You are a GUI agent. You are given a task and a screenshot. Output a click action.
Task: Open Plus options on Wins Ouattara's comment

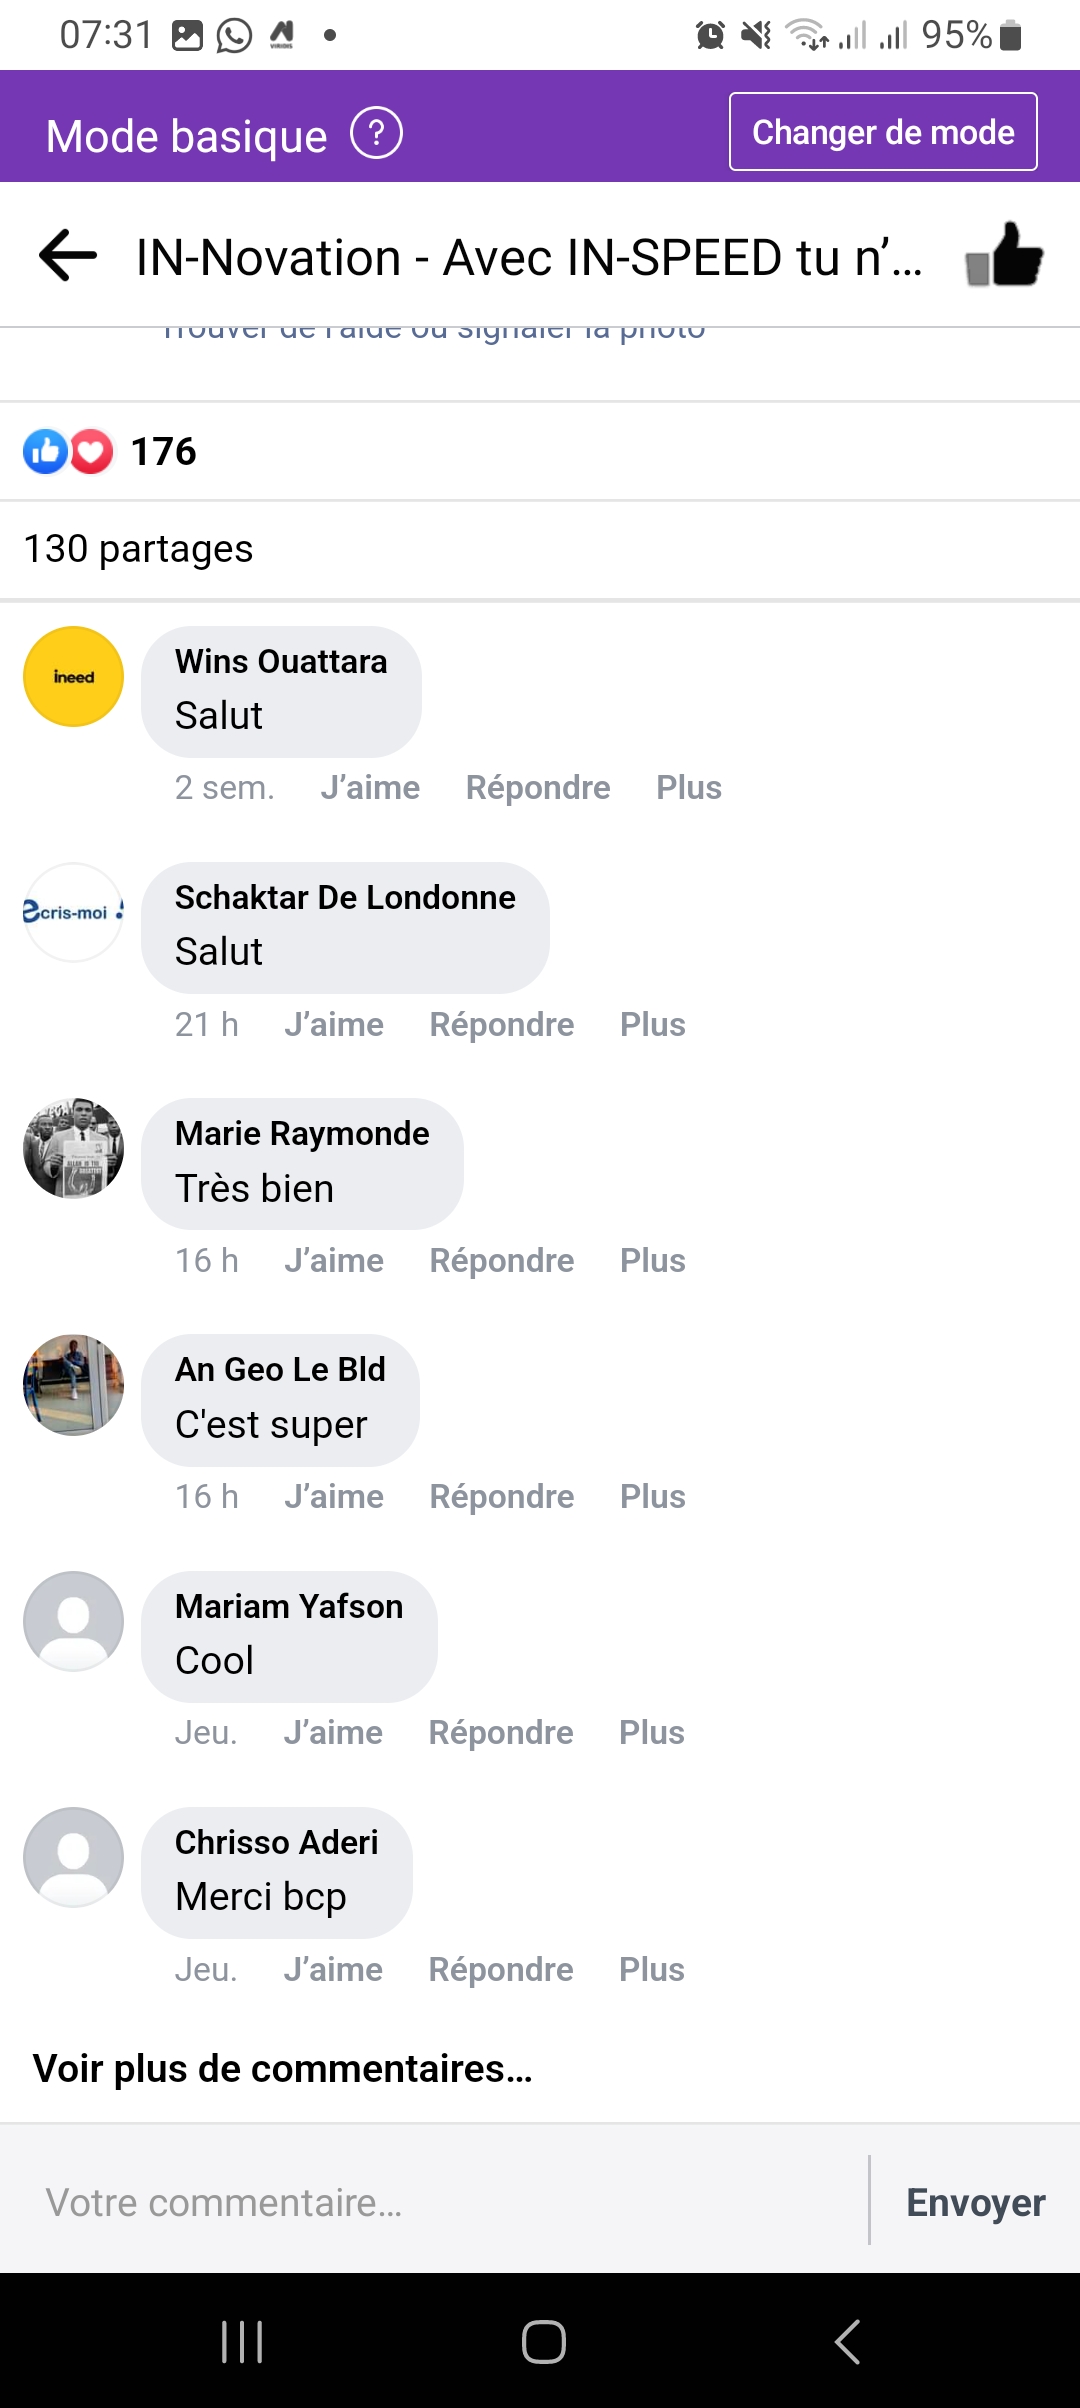[689, 788]
